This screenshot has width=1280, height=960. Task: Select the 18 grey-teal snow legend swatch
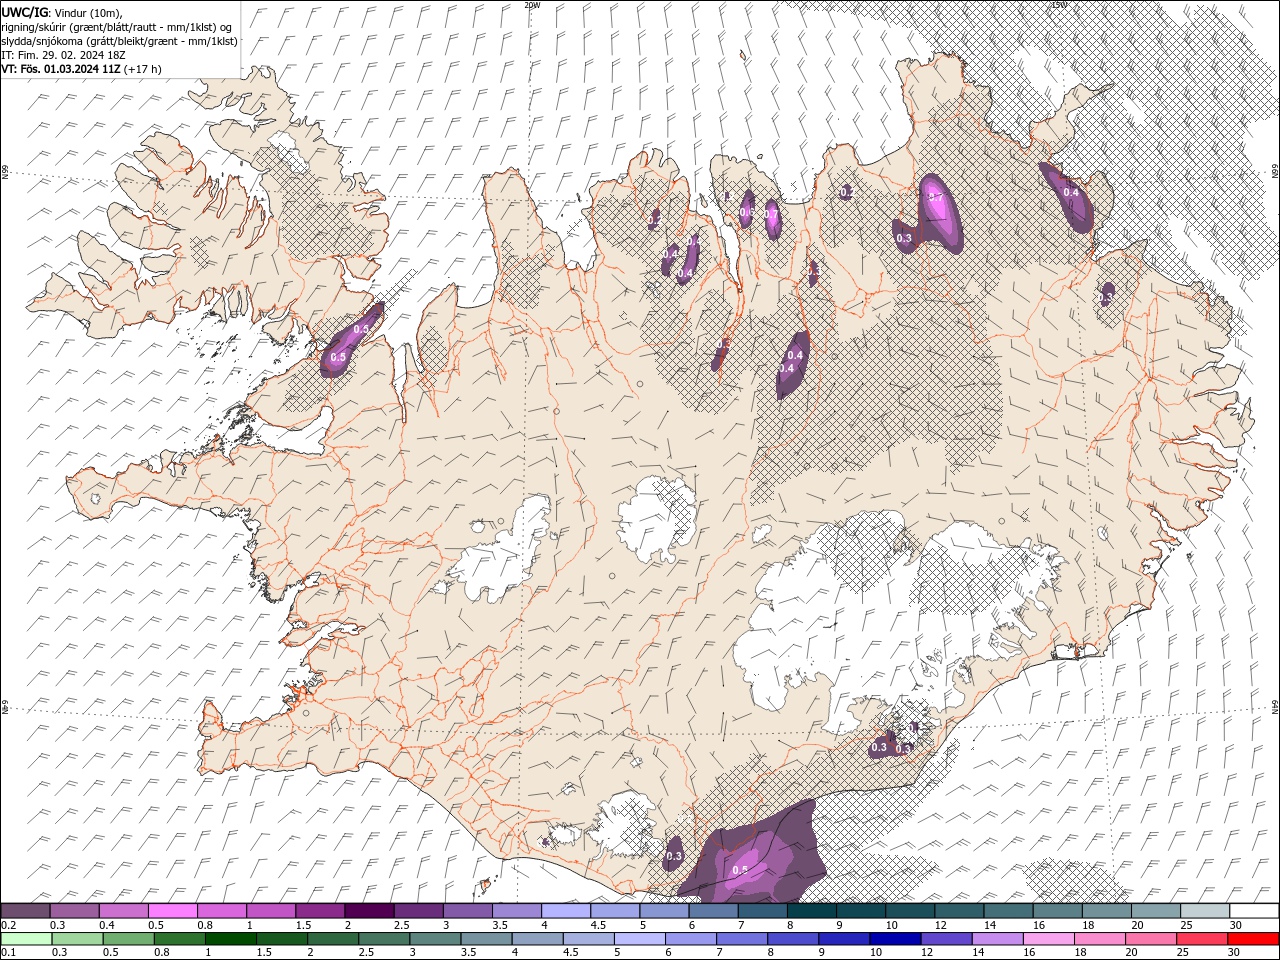(x=1106, y=911)
